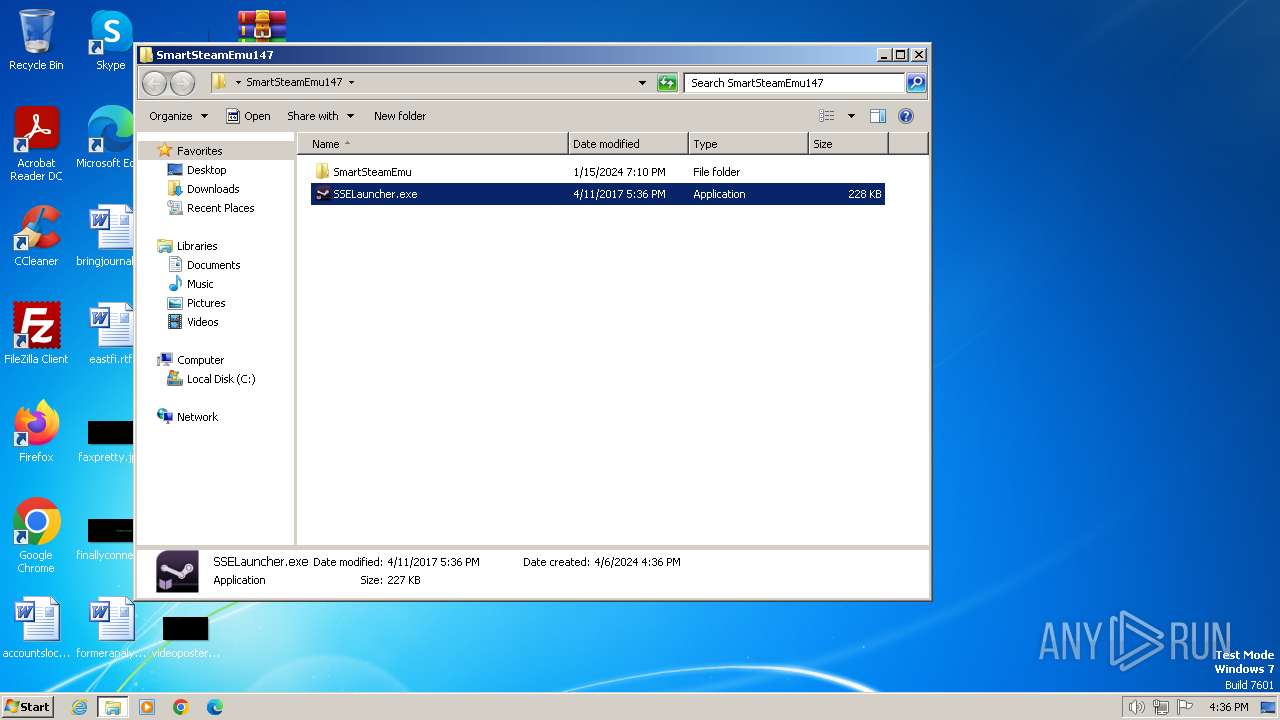The width and height of the screenshot is (1280, 720).
Task: Launch Firefox from the desktop
Action: [x=36, y=431]
